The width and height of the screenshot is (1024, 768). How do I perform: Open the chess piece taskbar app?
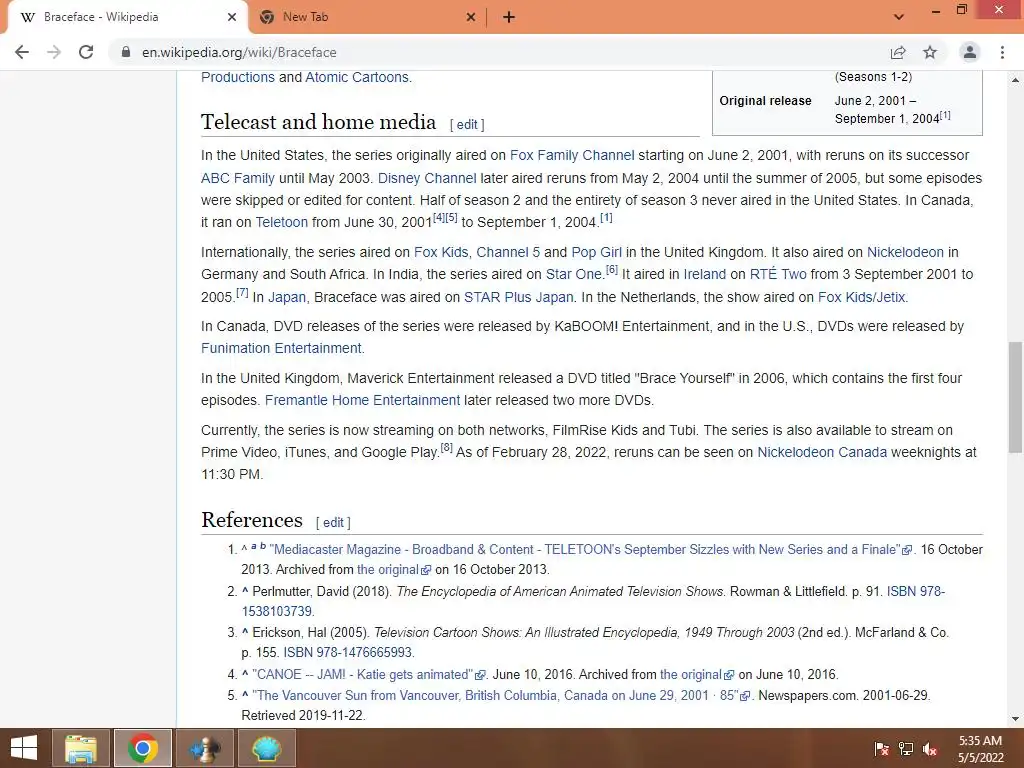[x=205, y=748]
